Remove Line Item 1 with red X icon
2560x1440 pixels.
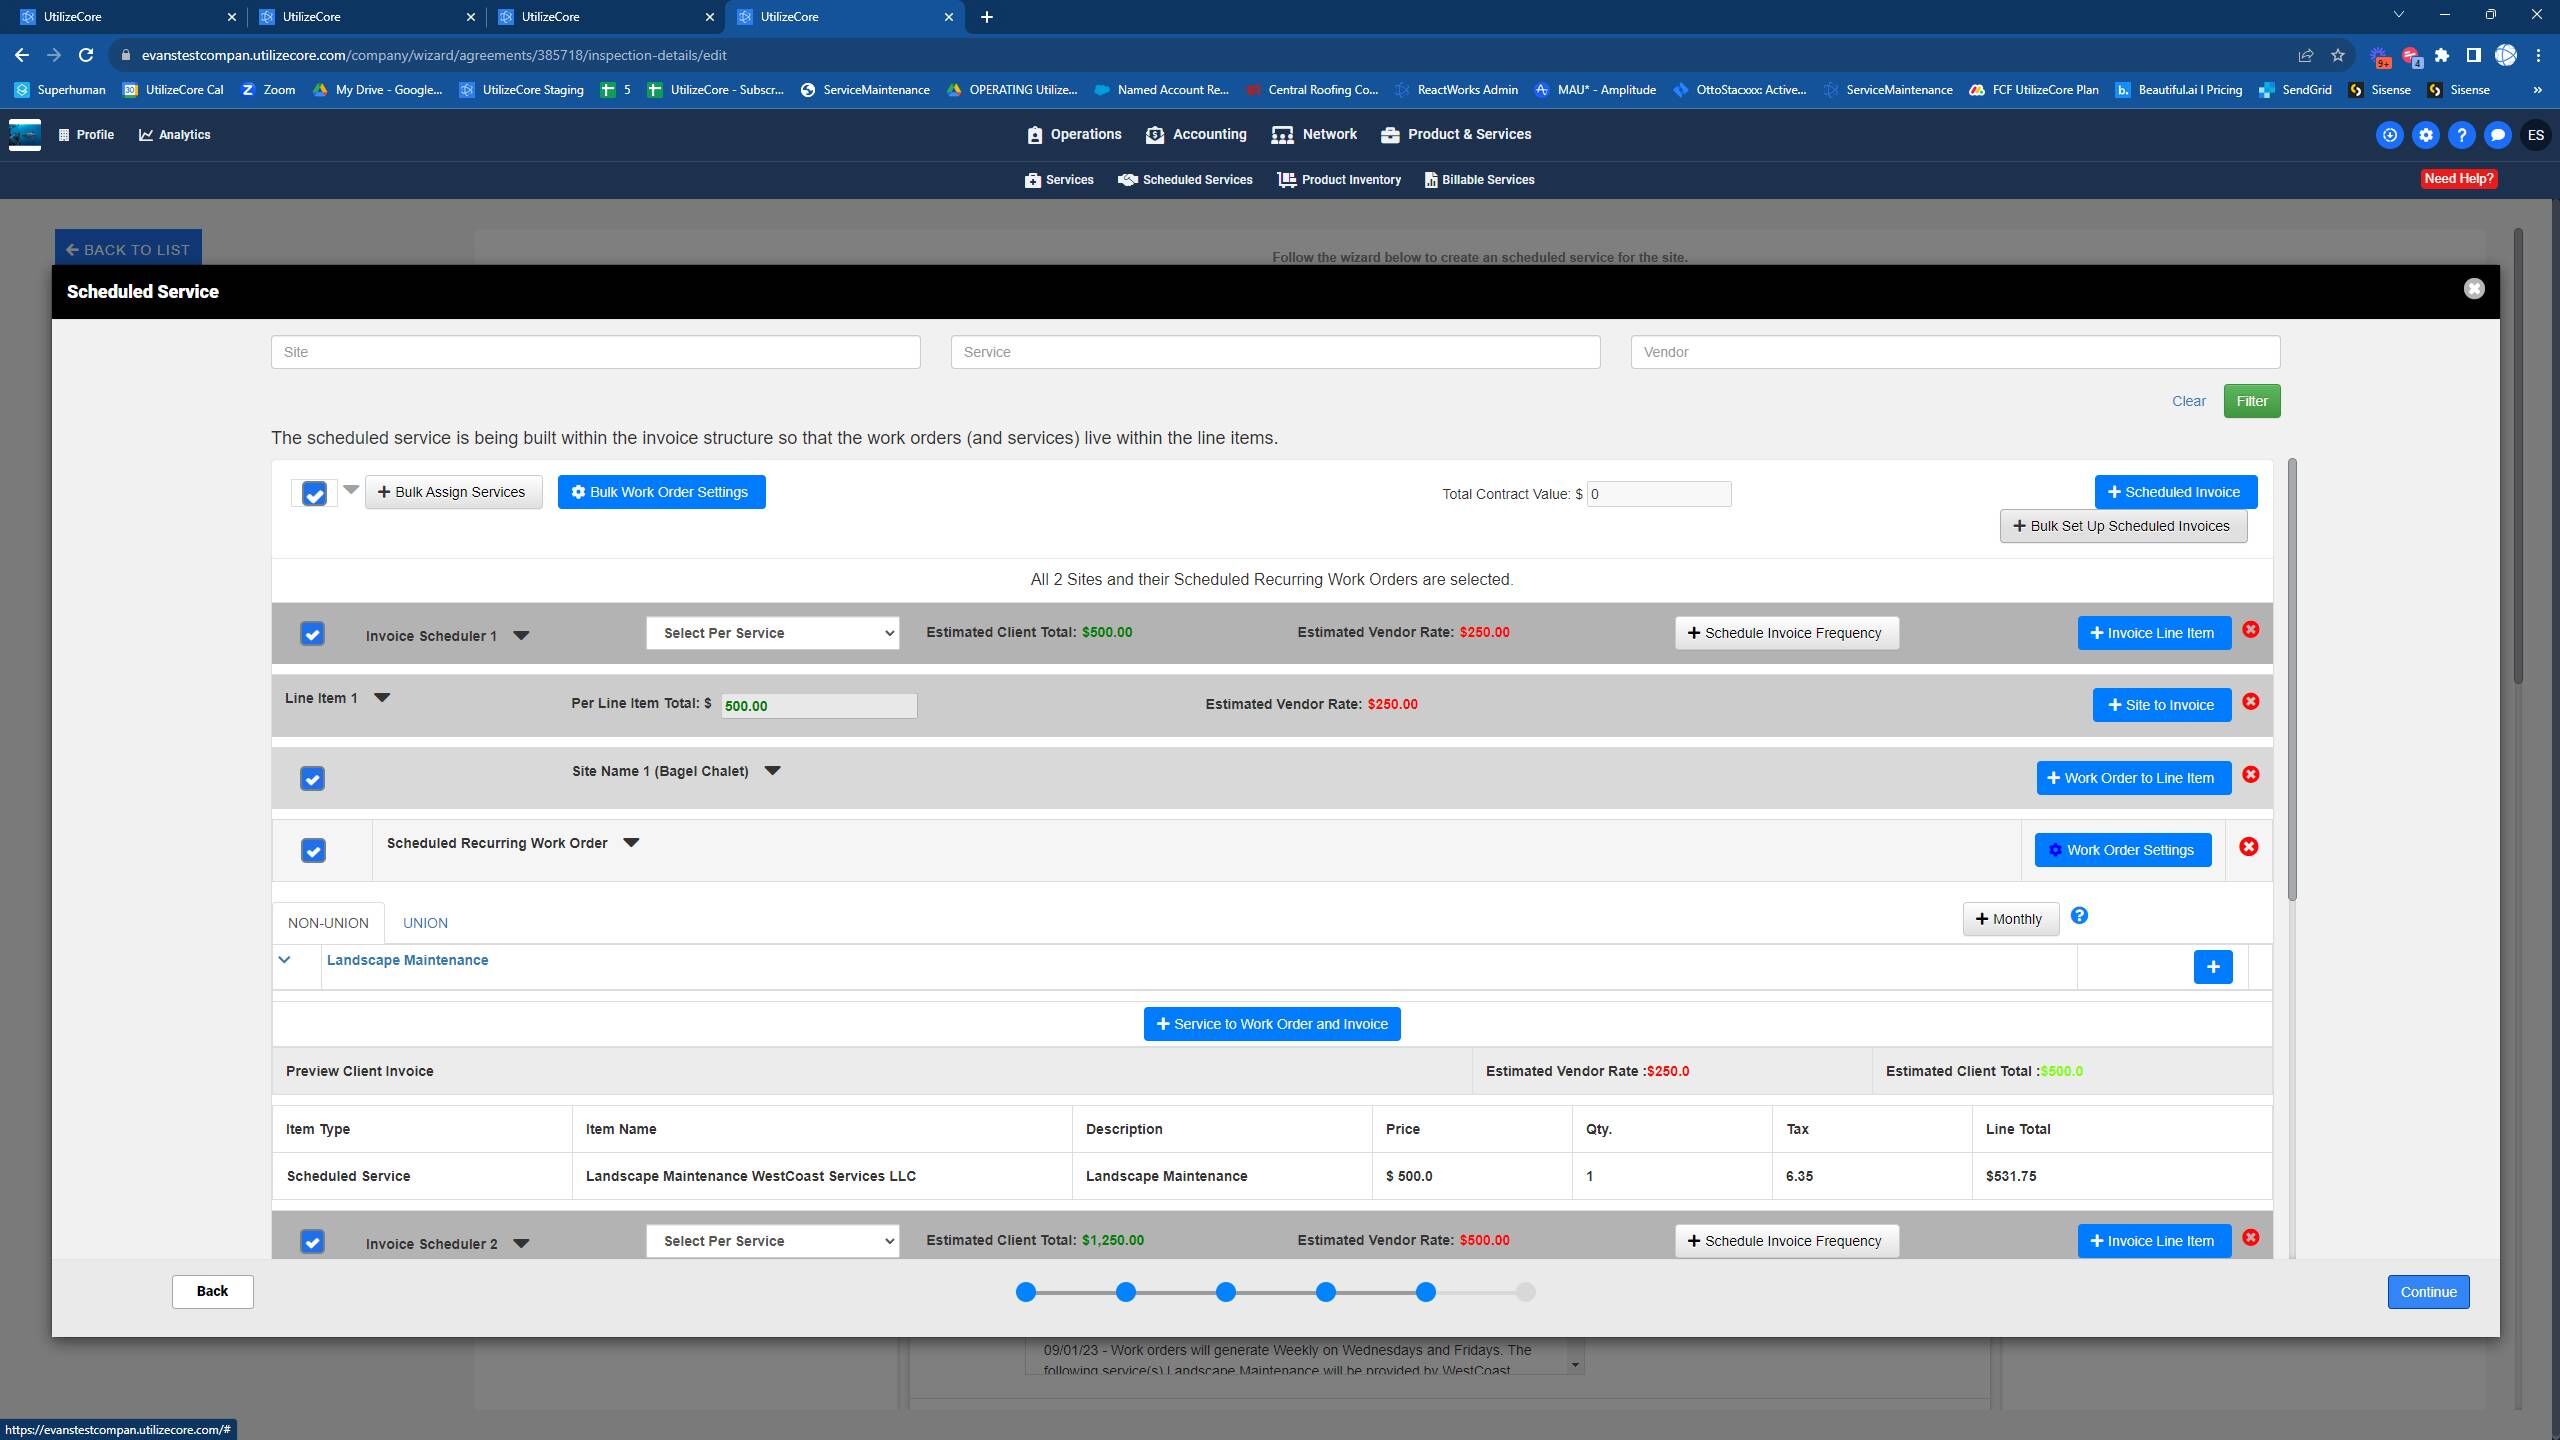[x=2250, y=702]
